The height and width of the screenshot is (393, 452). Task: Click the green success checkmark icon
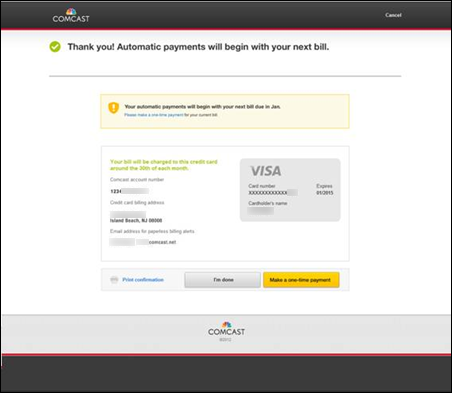tap(55, 47)
